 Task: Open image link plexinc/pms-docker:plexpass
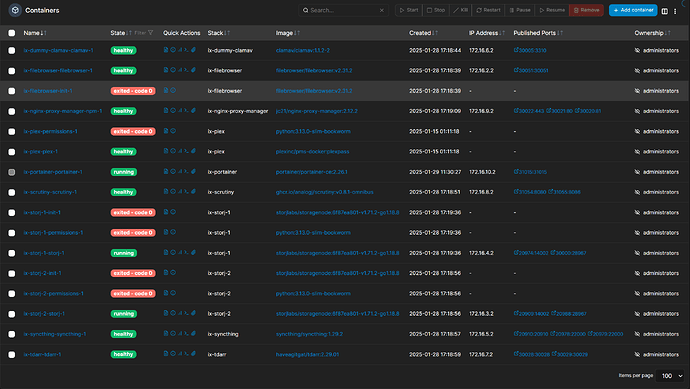tap(312, 151)
